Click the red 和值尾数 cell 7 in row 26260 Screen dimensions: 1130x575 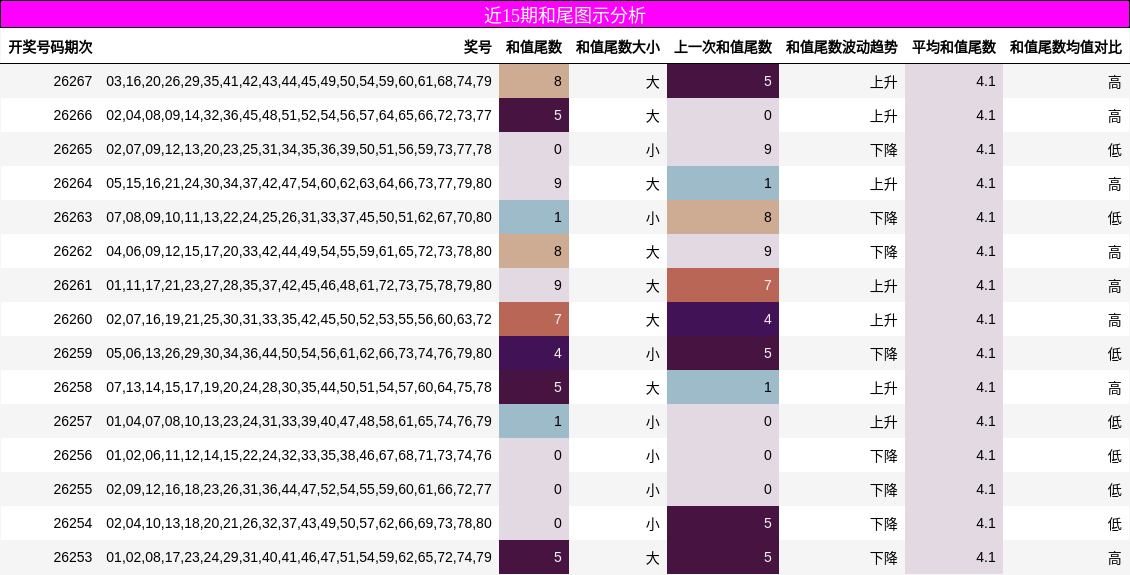click(534, 319)
